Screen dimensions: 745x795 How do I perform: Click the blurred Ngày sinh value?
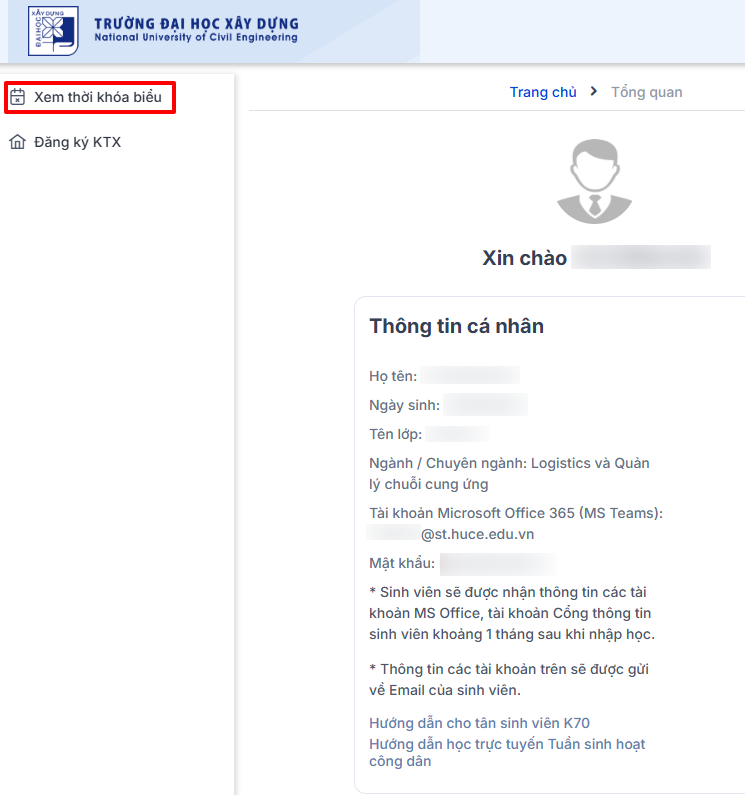coord(485,405)
